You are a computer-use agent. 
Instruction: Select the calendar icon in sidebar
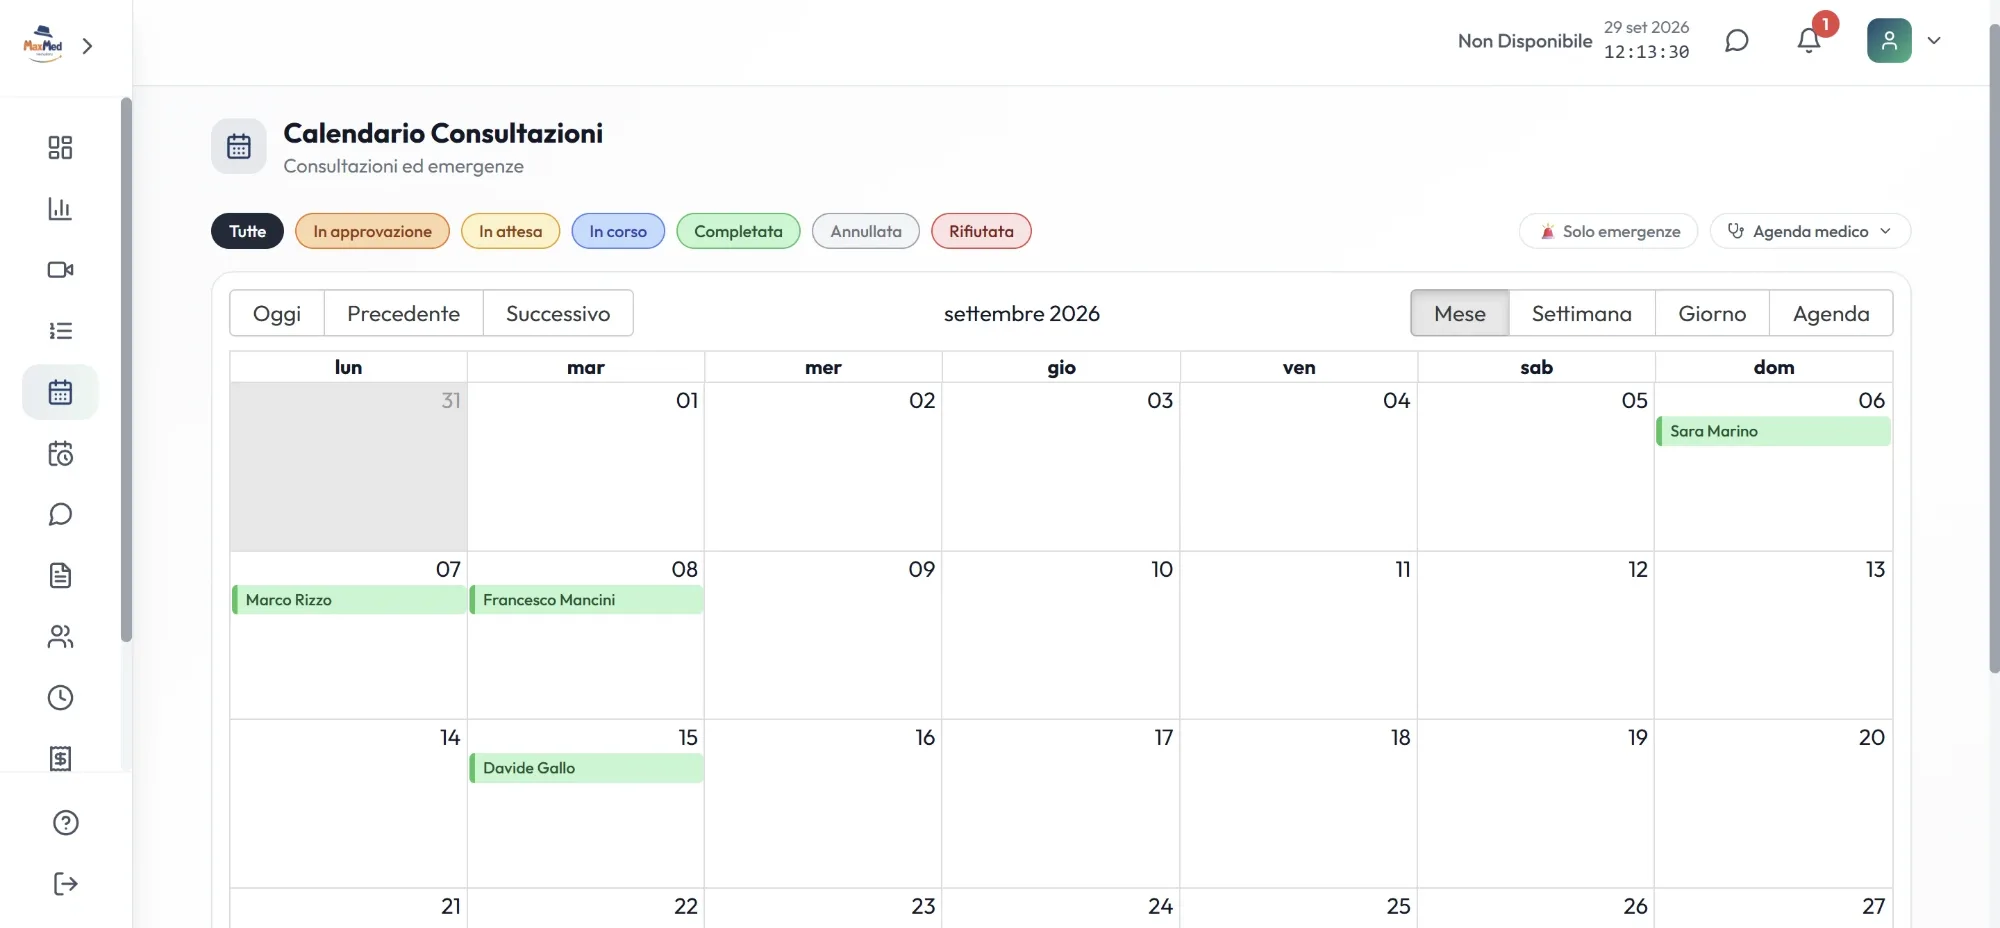click(60, 392)
